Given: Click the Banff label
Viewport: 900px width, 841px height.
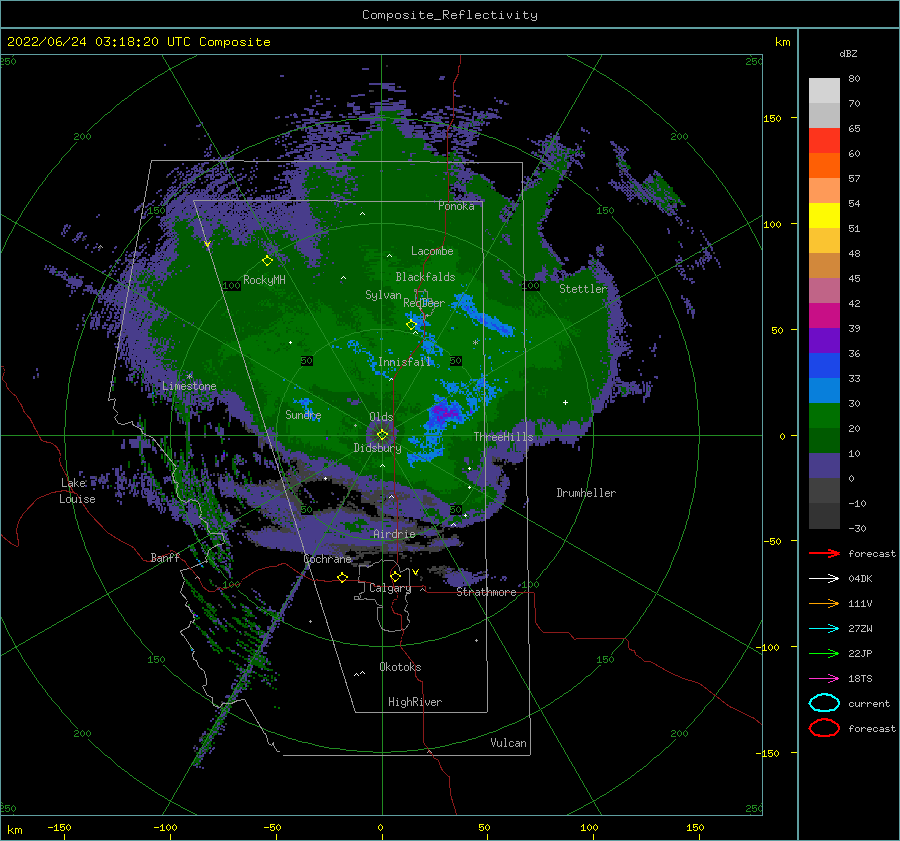Looking at the screenshot, I should click(x=165, y=557).
